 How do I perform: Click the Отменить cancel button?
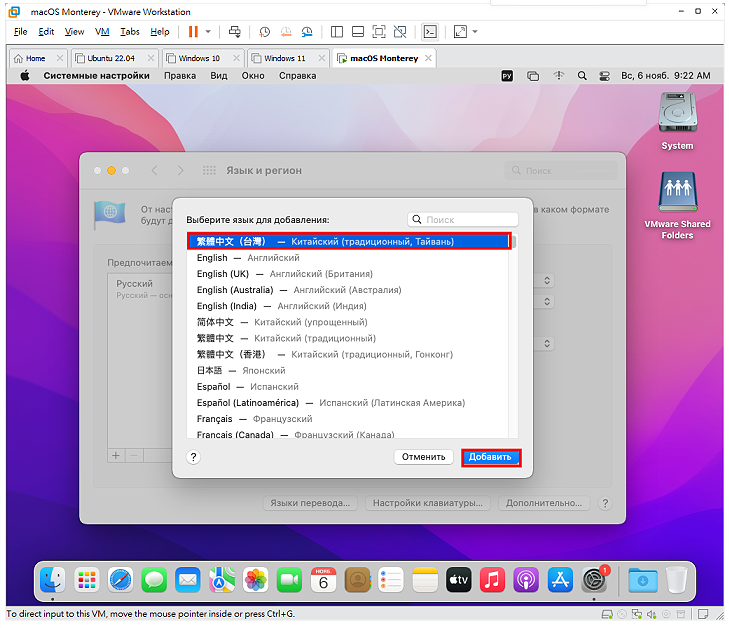click(x=424, y=457)
